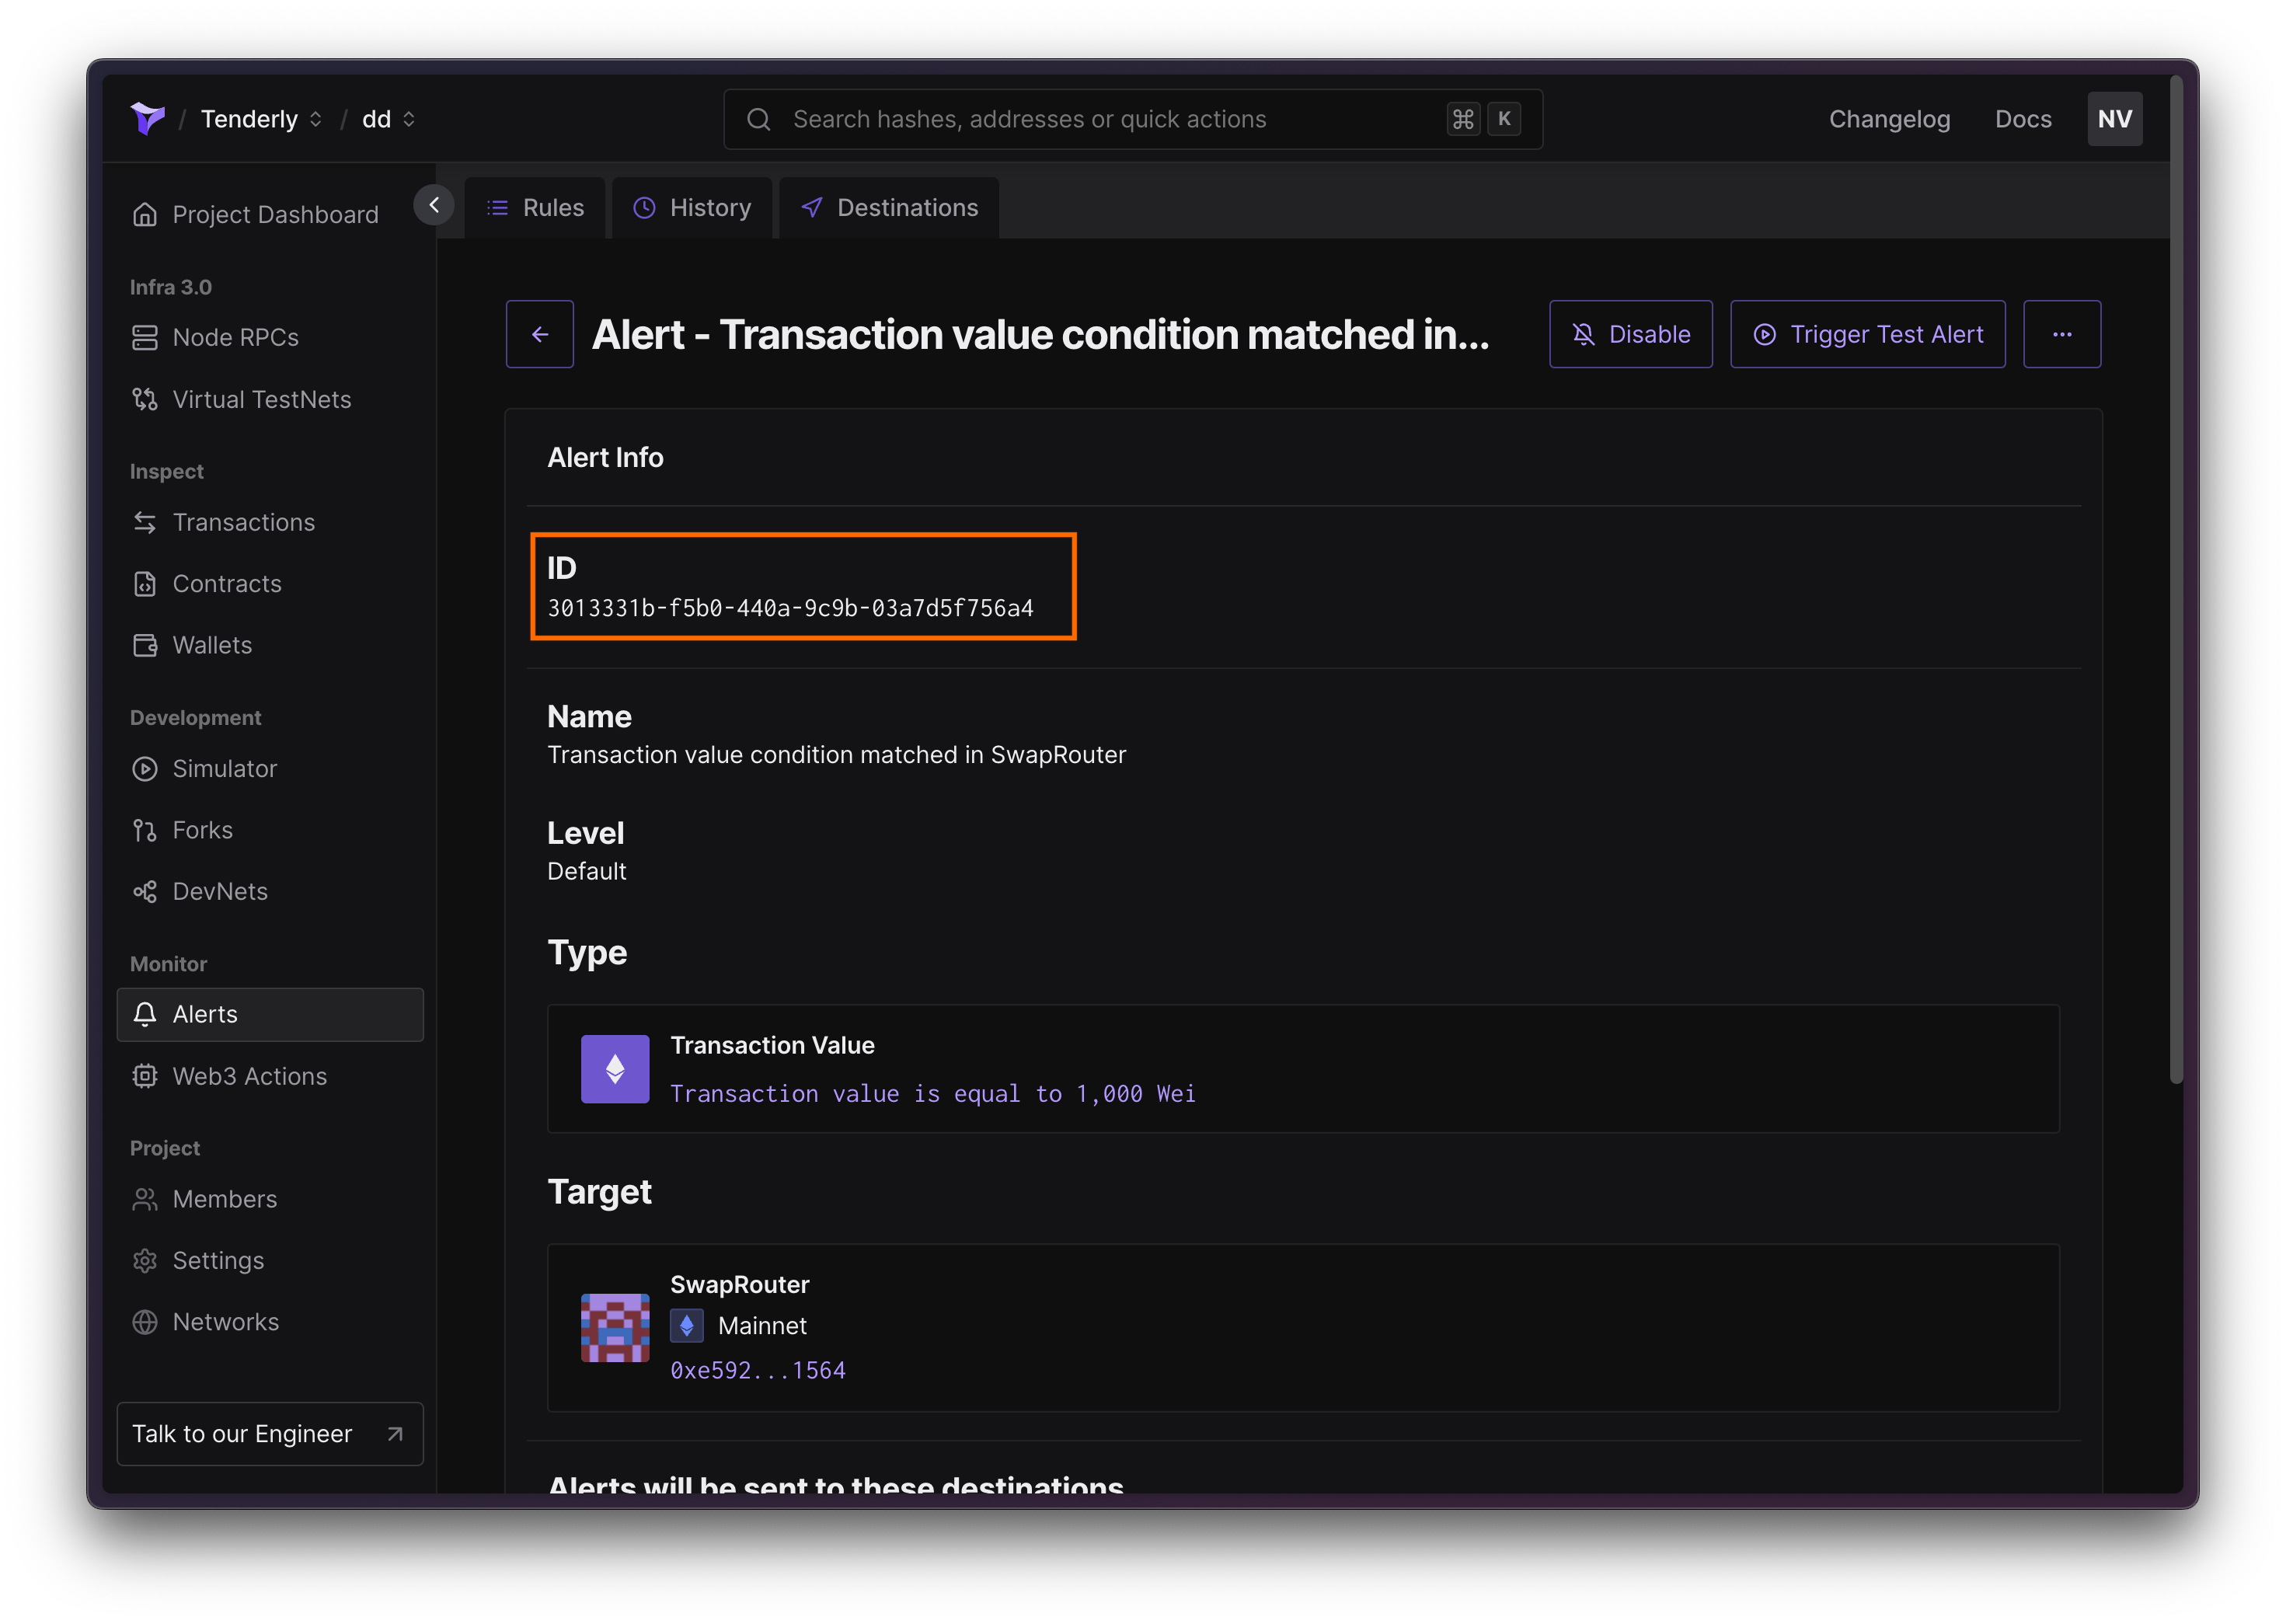The width and height of the screenshot is (2286, 1624).
Task: Open Virtual TestNets page
Action: point(262,399)
